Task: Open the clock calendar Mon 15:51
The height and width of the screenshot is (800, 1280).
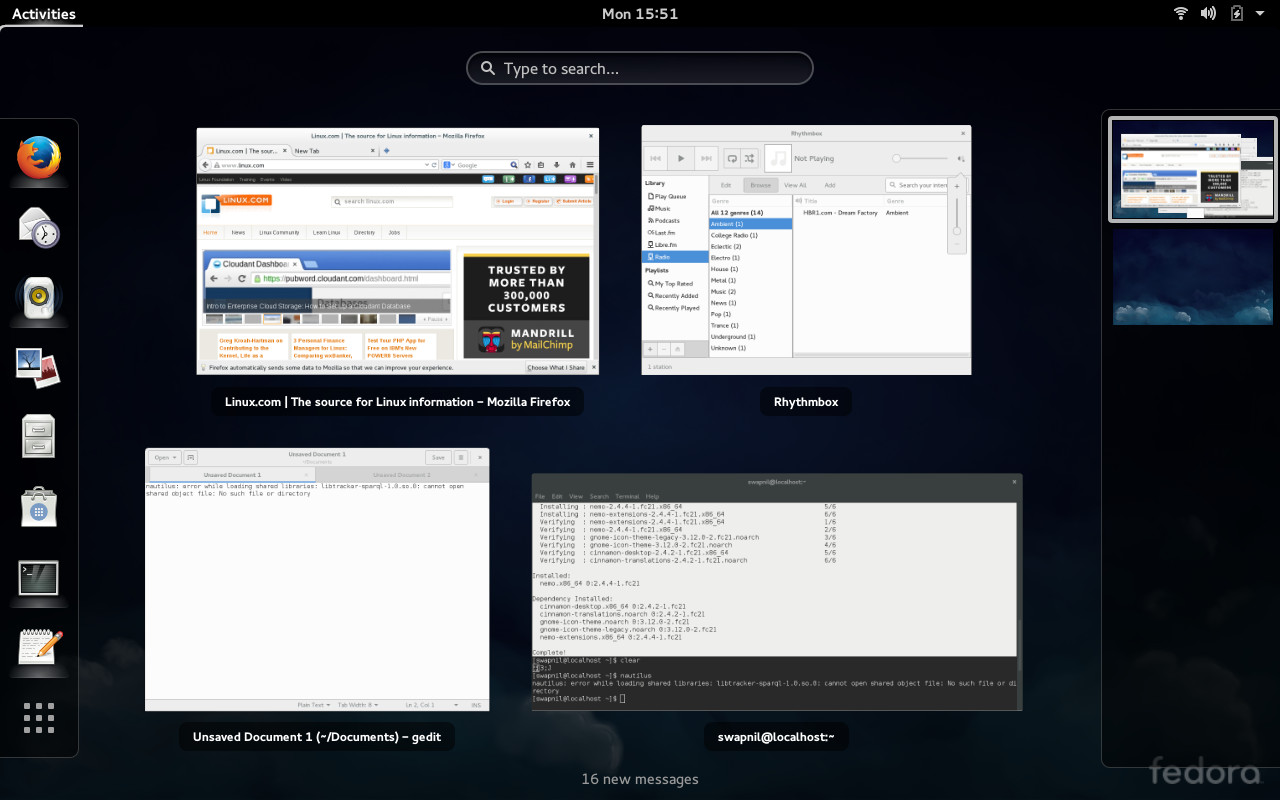Action: (640, 14)
